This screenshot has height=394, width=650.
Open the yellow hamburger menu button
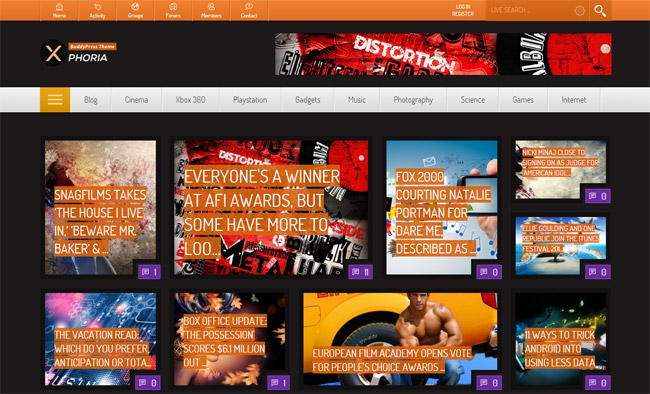coord(55,100)
